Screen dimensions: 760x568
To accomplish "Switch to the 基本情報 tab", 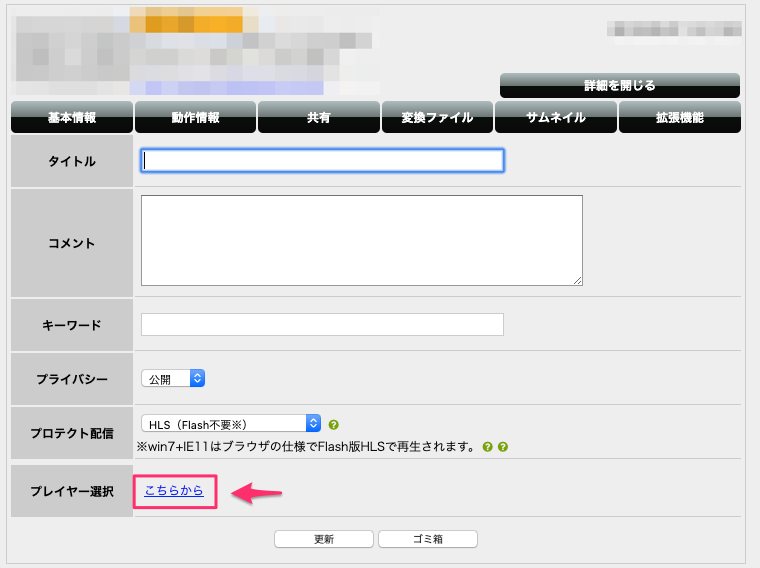I will [x=71, y=118].
